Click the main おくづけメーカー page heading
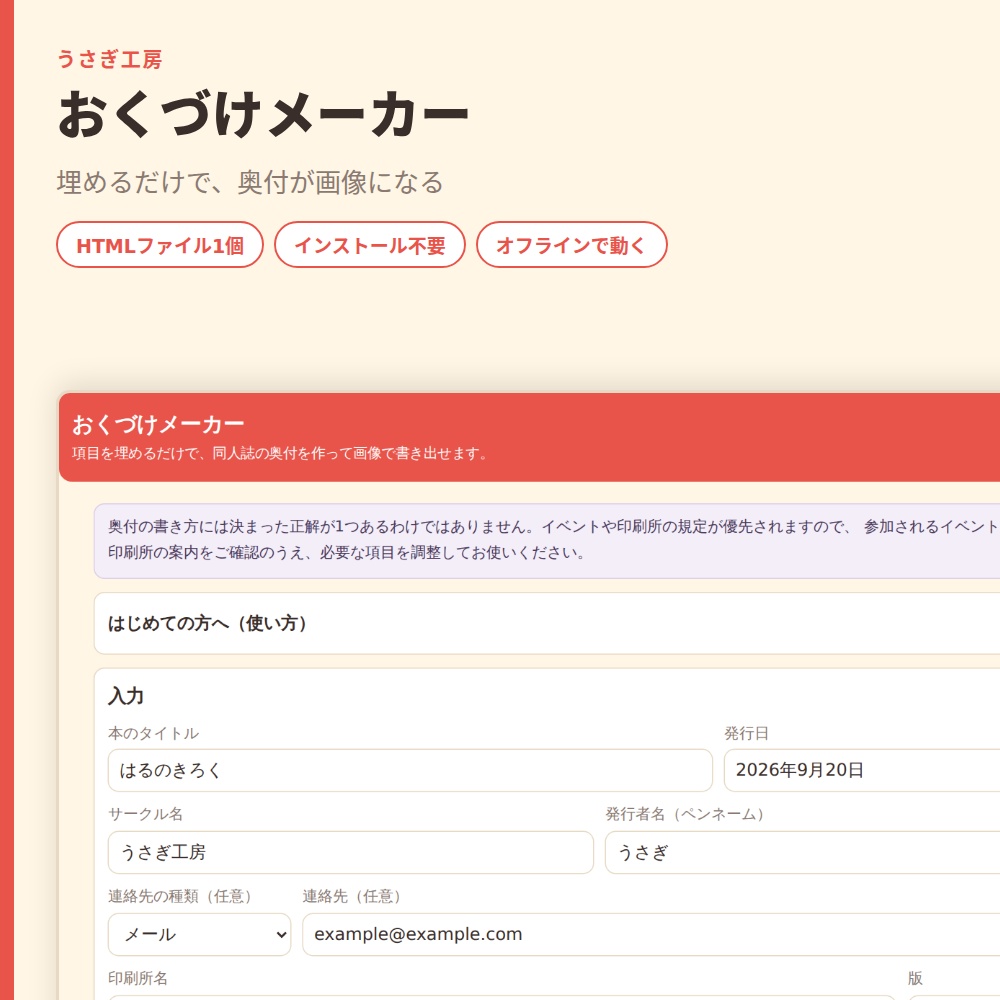Image resolution: width=1000 pixels, height=1000 pixels. tap(263, 114)
